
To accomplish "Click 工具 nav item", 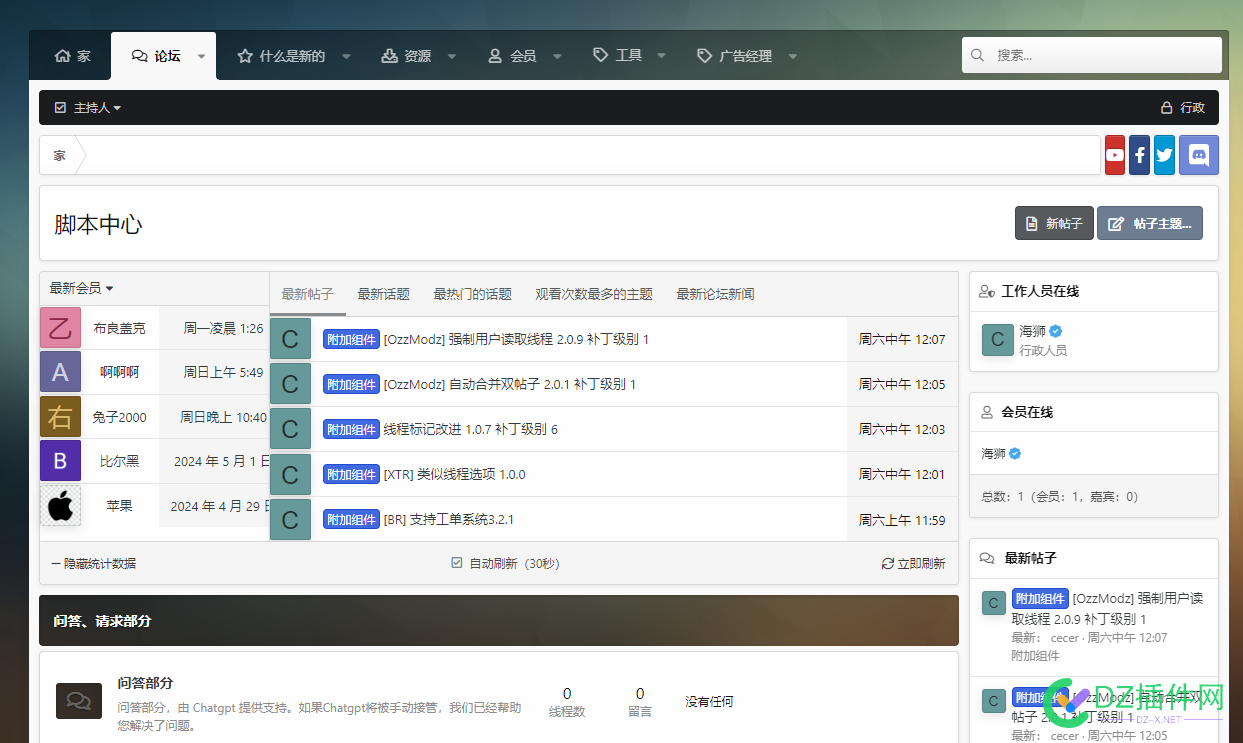I will 618,56.
